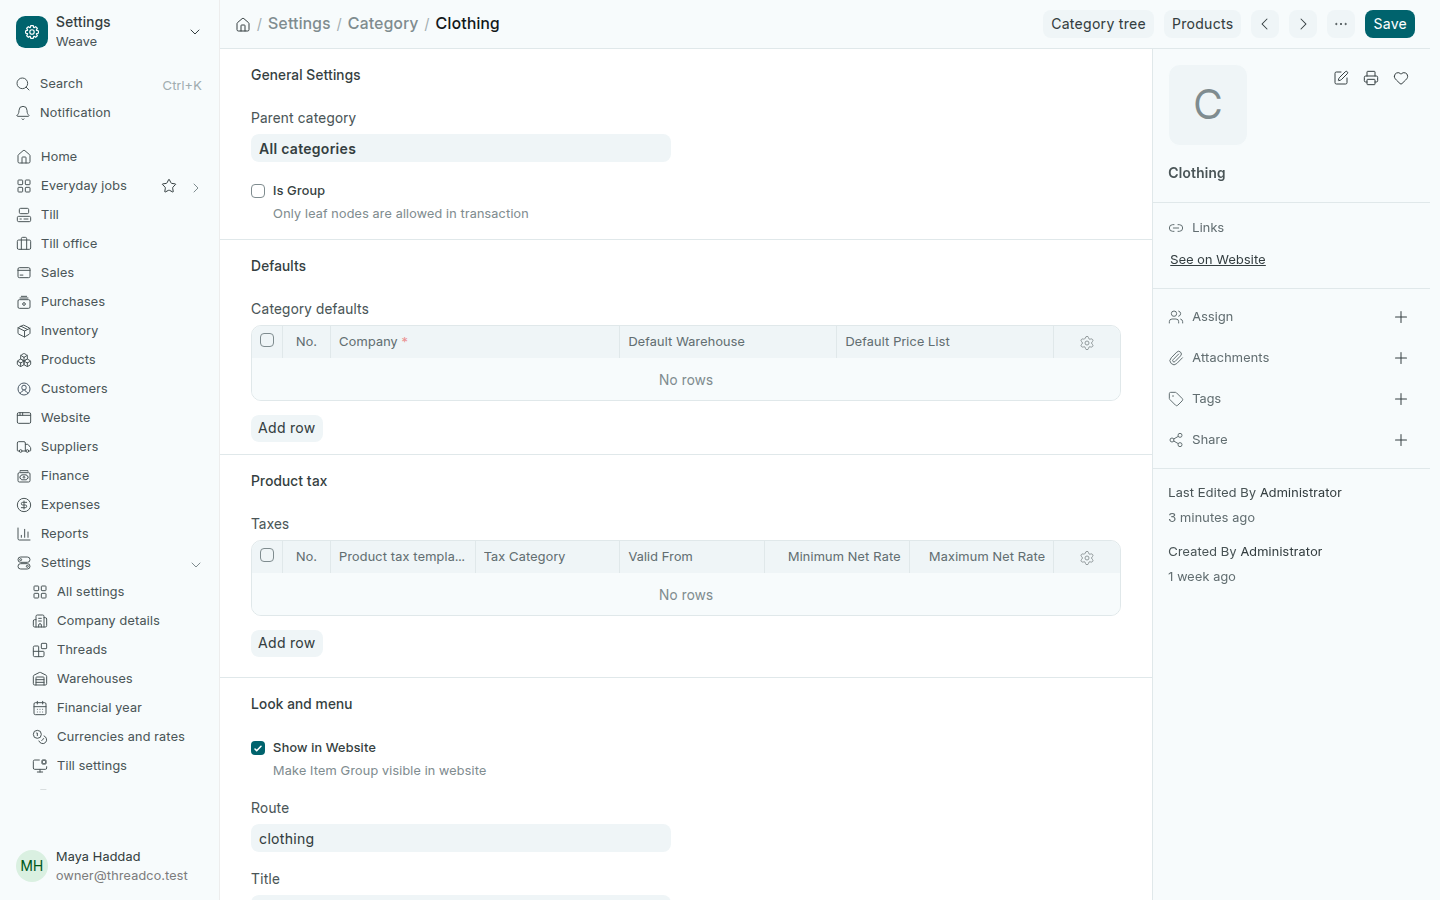The image size is (1440, 900).
Task: Open Currencies and rates
Action: pyautogui.click(x=118, y=737)
